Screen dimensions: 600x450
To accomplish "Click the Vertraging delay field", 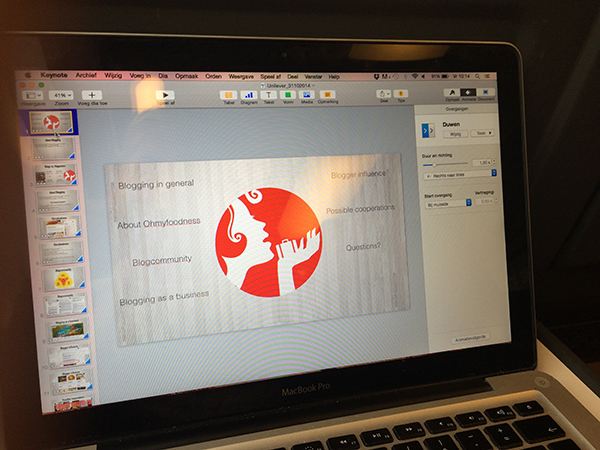I will point(485,201).
